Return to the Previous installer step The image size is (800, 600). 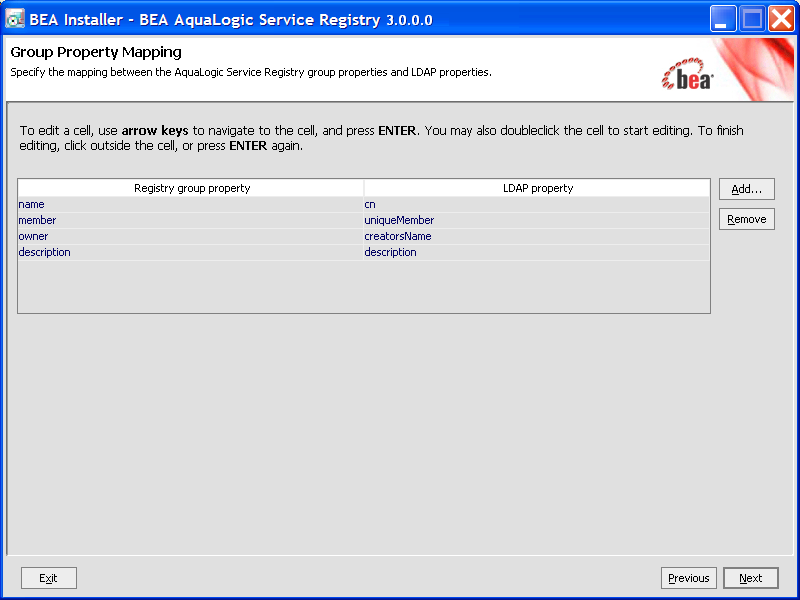click(689, 578)
